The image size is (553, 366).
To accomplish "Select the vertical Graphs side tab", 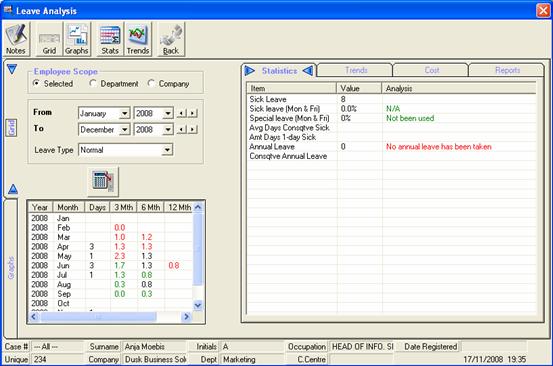I will (x=11, y=268).
